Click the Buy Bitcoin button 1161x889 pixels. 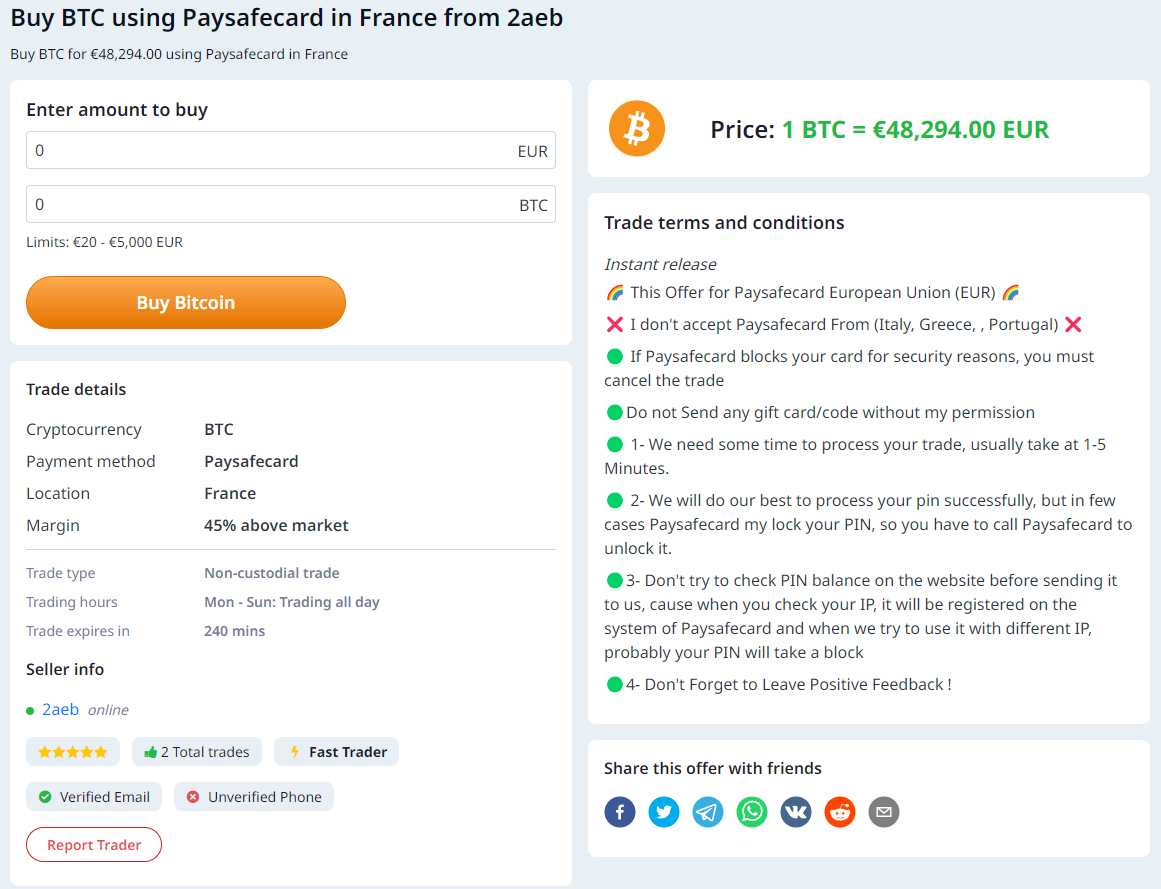tap(186, 302)
